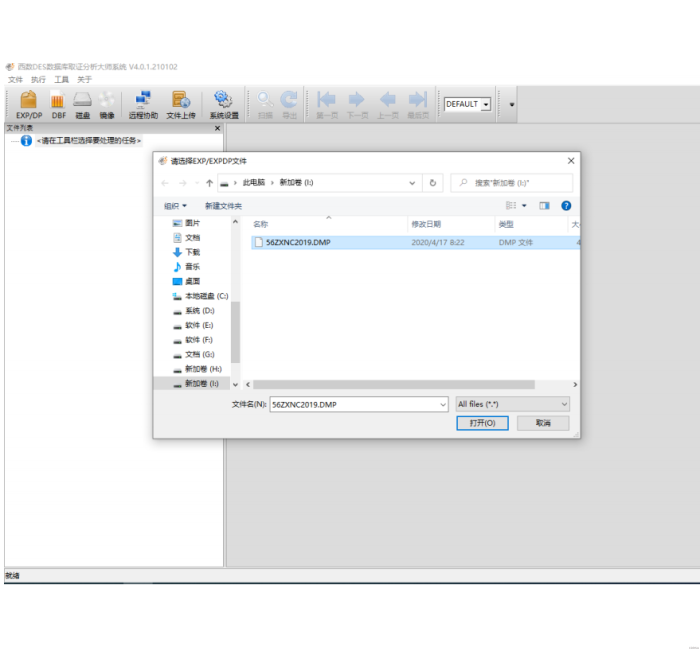Open the view options dropdown arrow
The width and height of the screenshot is (700, 650).
pos(525,205)
